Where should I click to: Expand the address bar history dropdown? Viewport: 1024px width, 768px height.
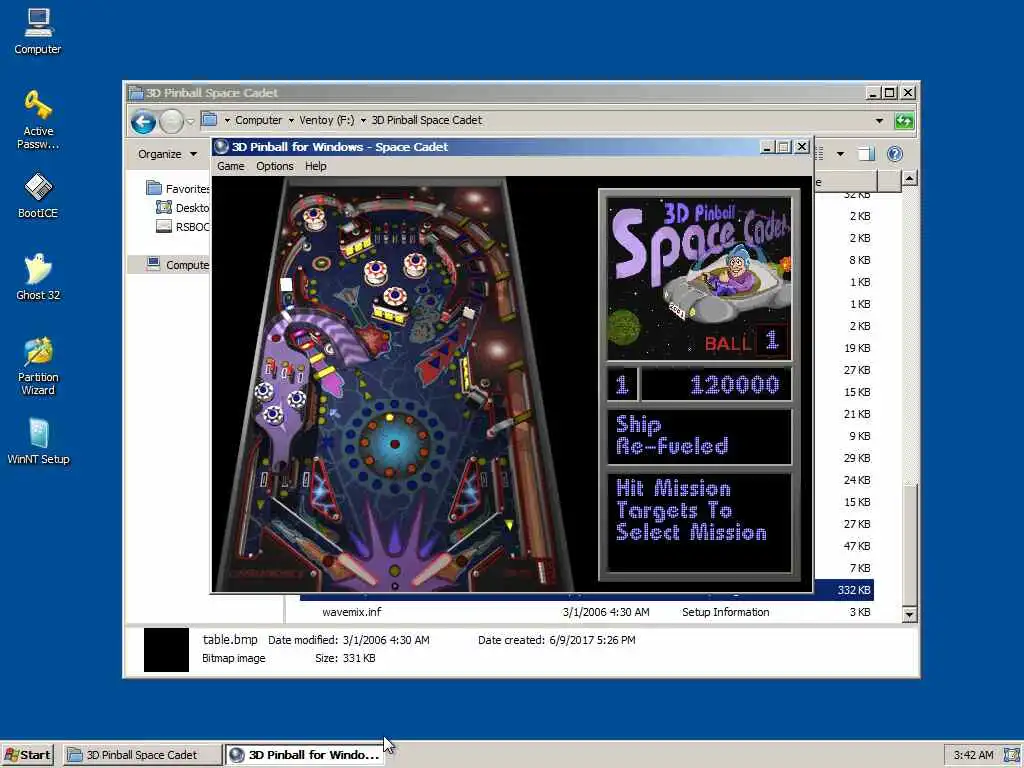(x=879, y=121)
